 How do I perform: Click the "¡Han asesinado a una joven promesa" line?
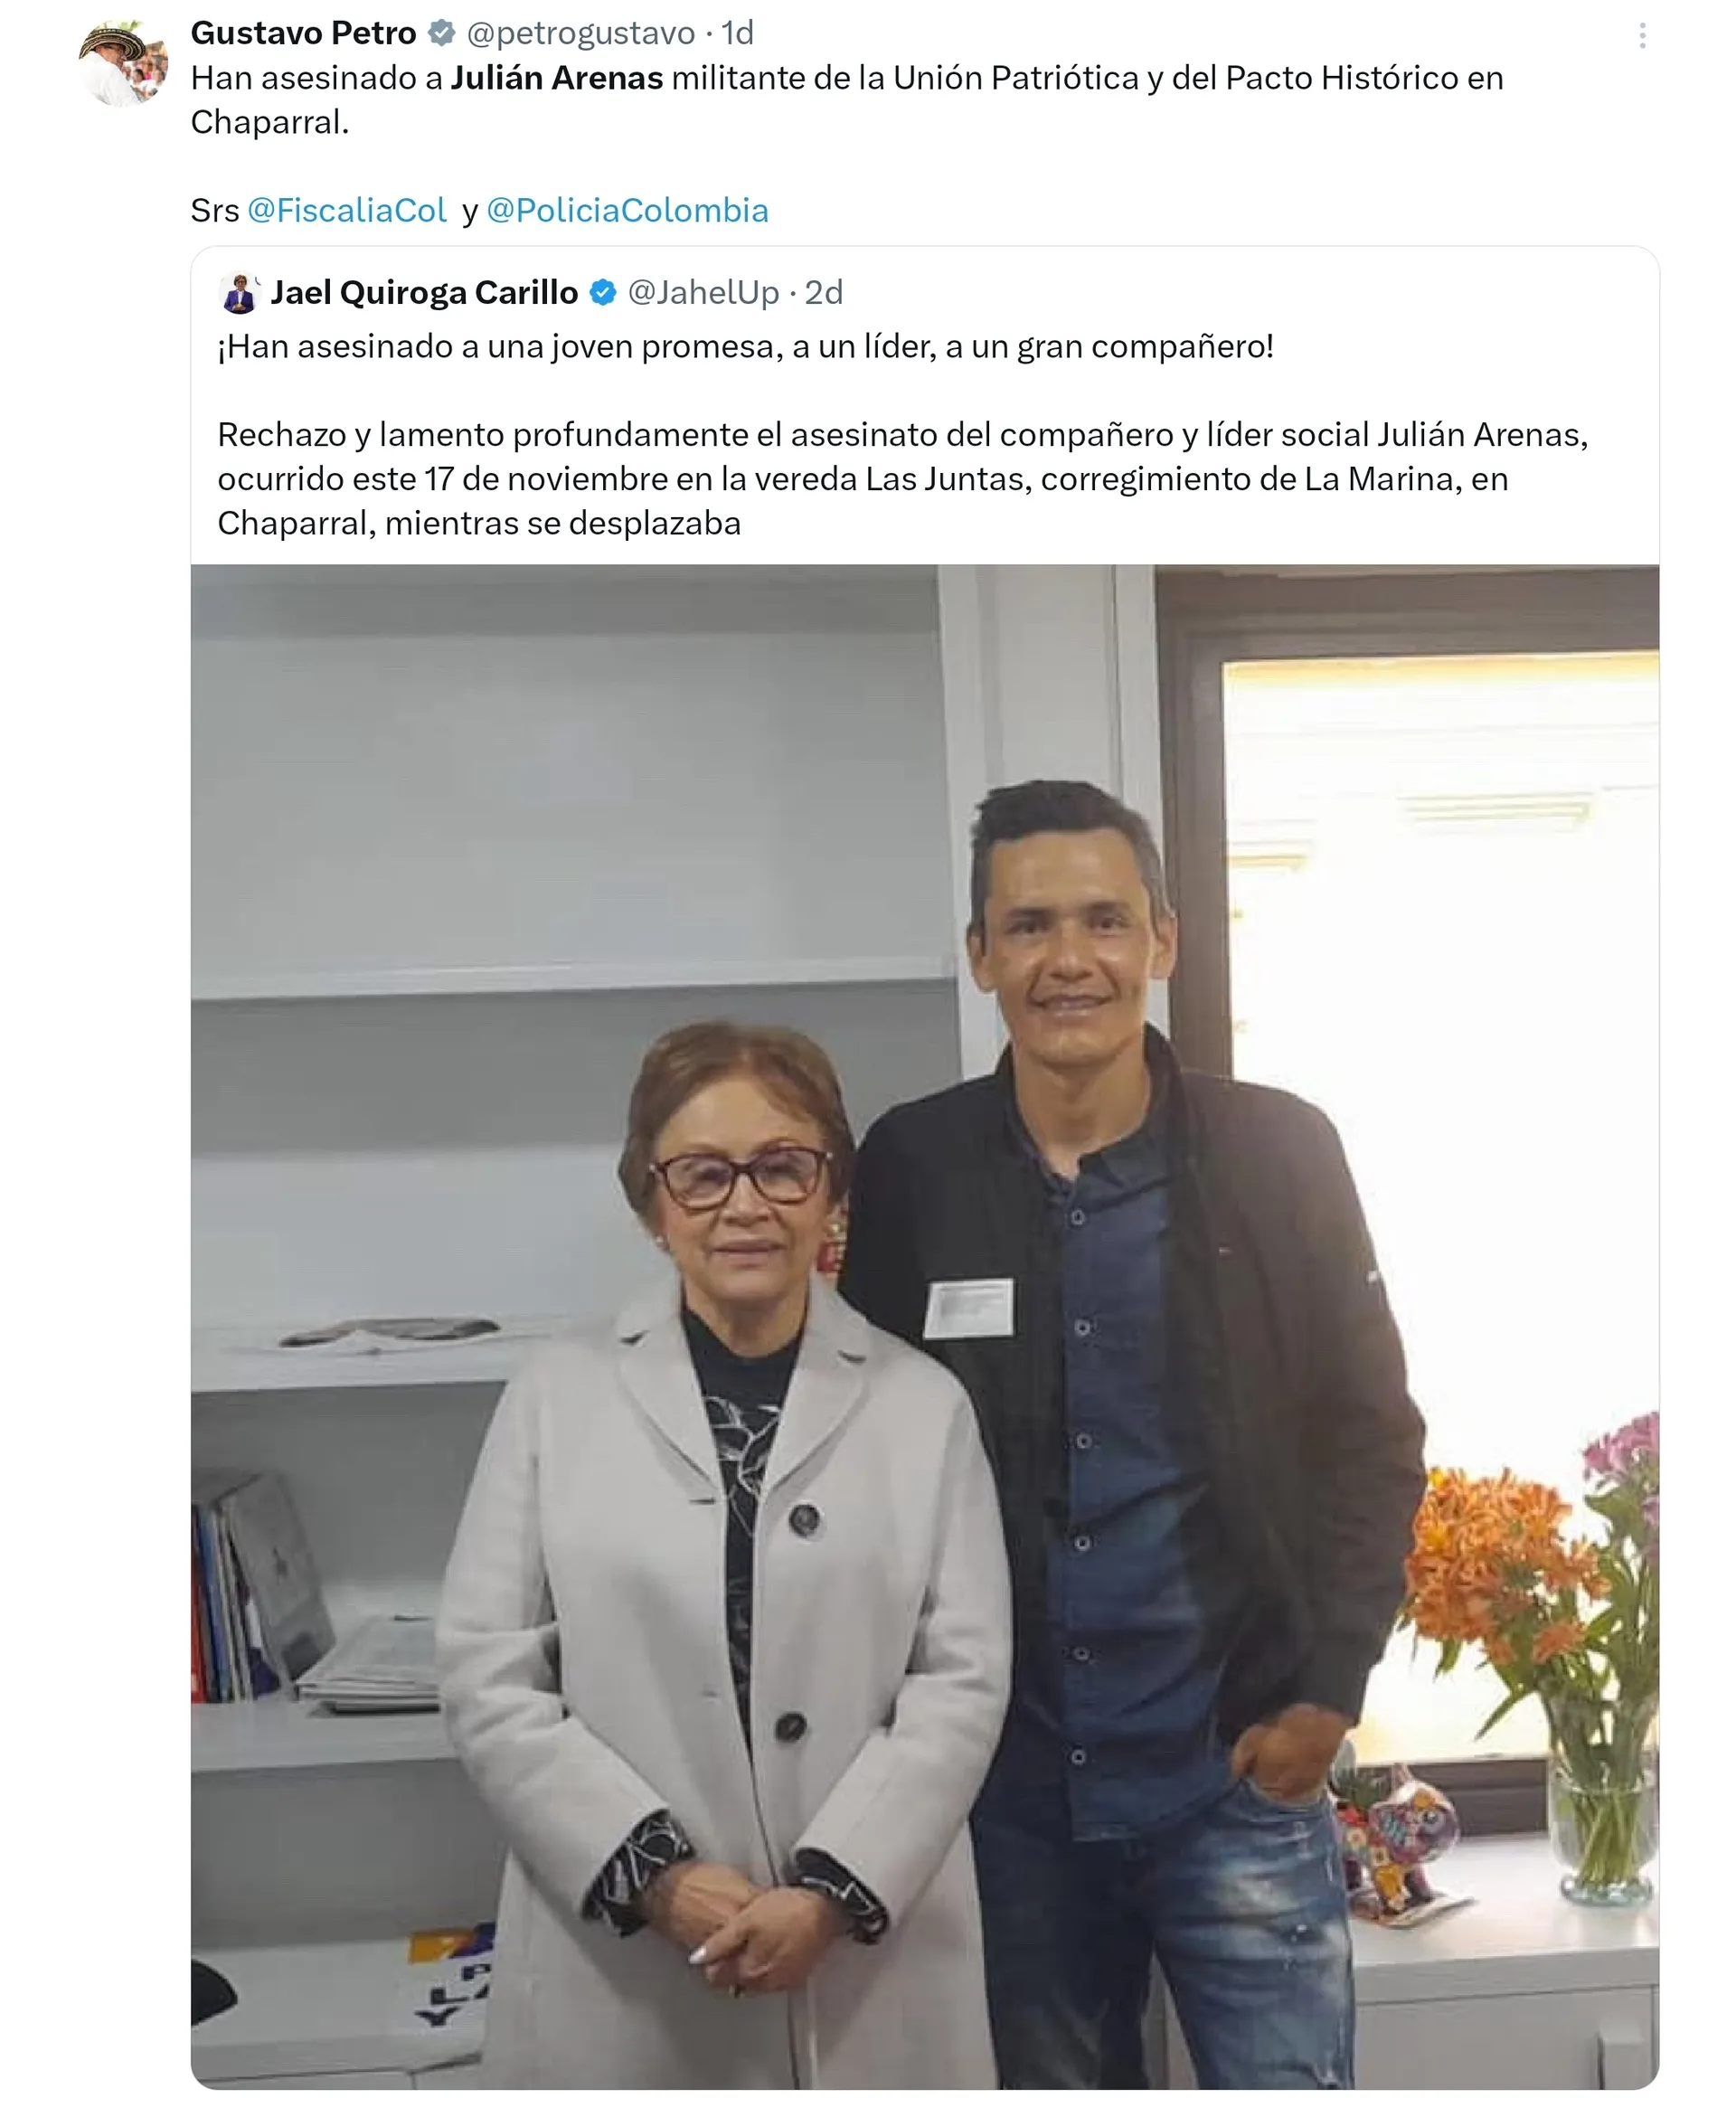click(x=745, y=347)
